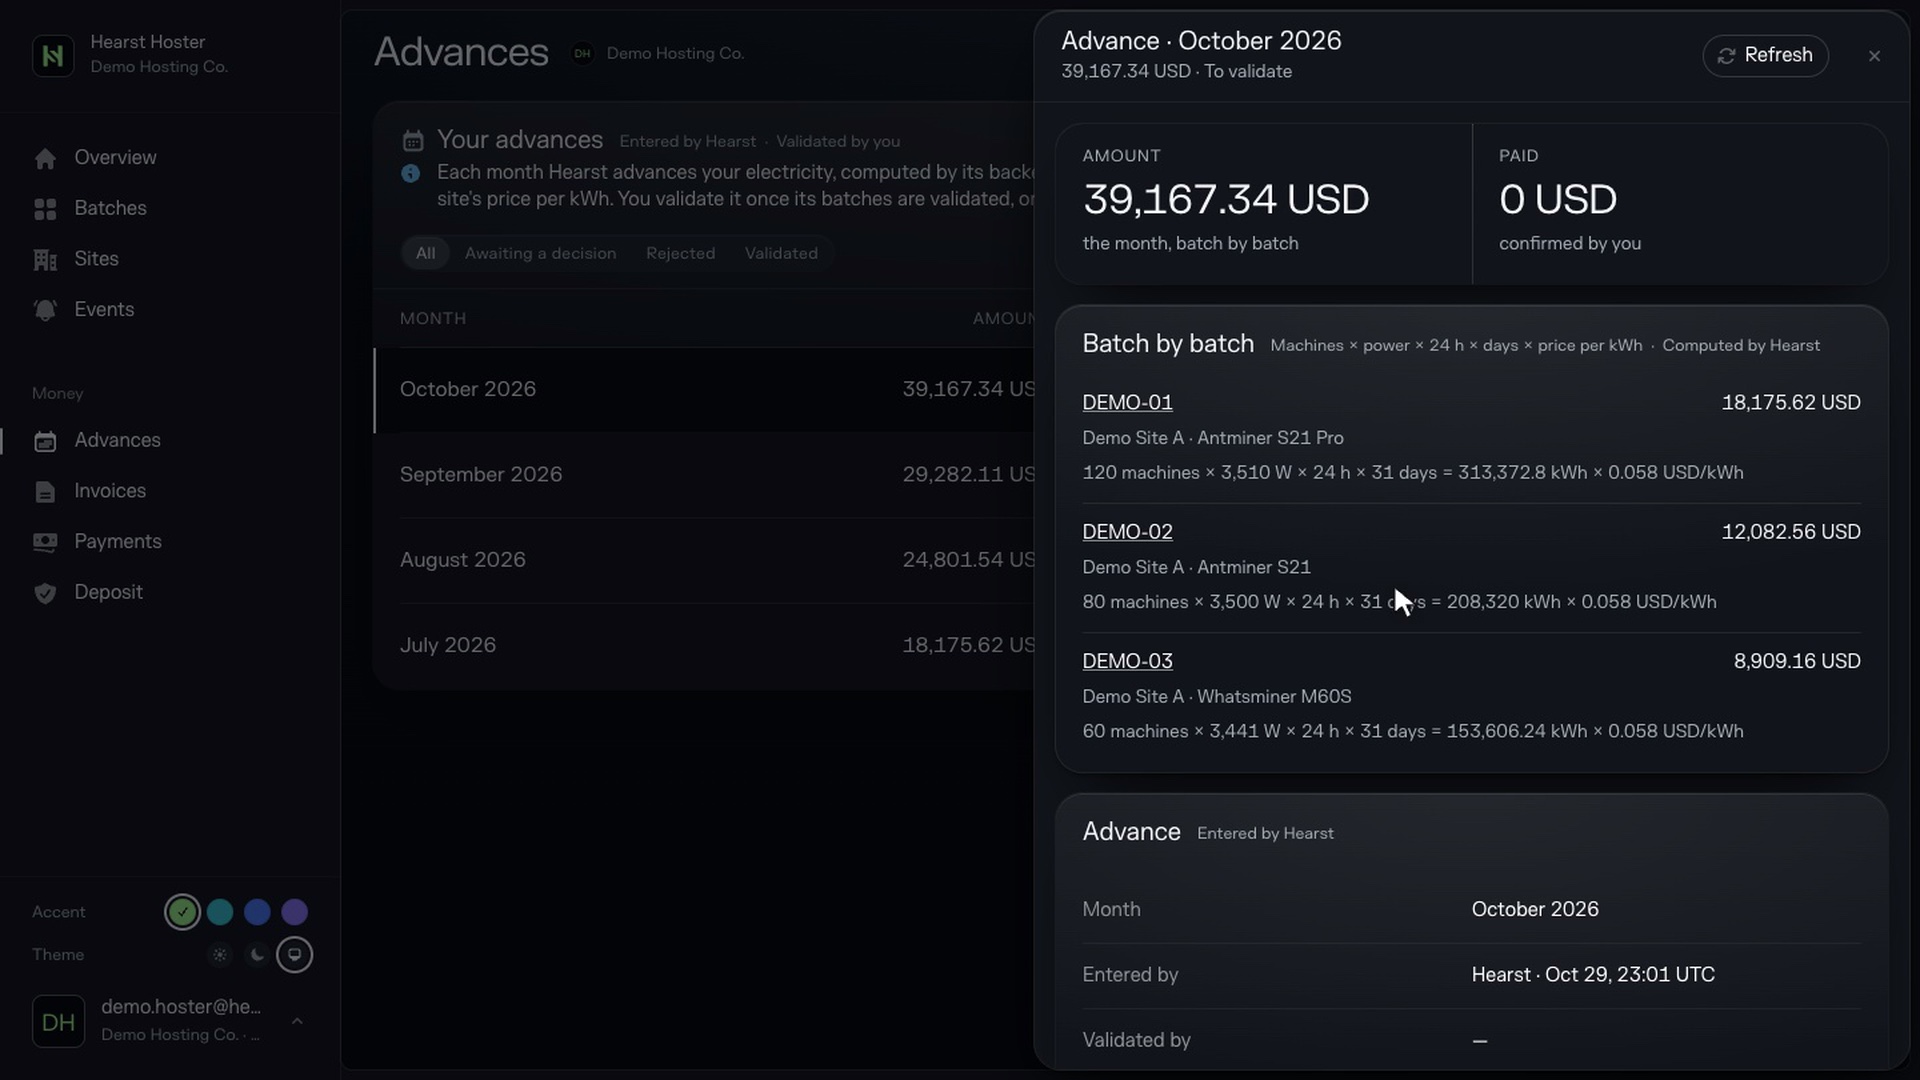This screenshot has height=1080, width=1920.
Task: Open Batches via its grid icon
Action: tap(45, 209)
